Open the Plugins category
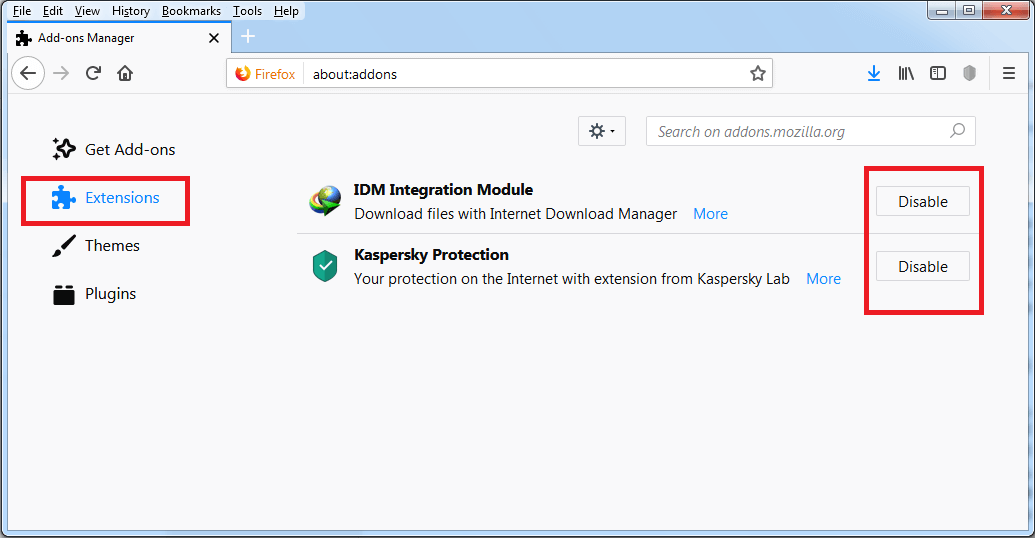Image resolution: width=1035 pixels, height=538 pixels. point(94,294)
